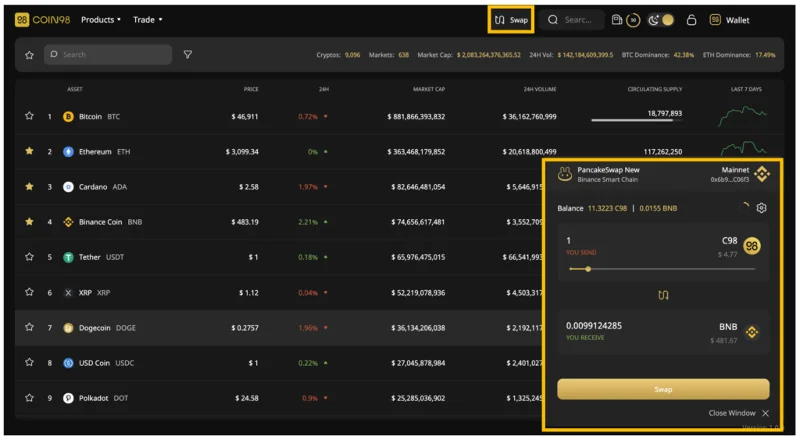Open the Trade dropdown menu
This screenshot has height=440, width=800.
(147, 20)
